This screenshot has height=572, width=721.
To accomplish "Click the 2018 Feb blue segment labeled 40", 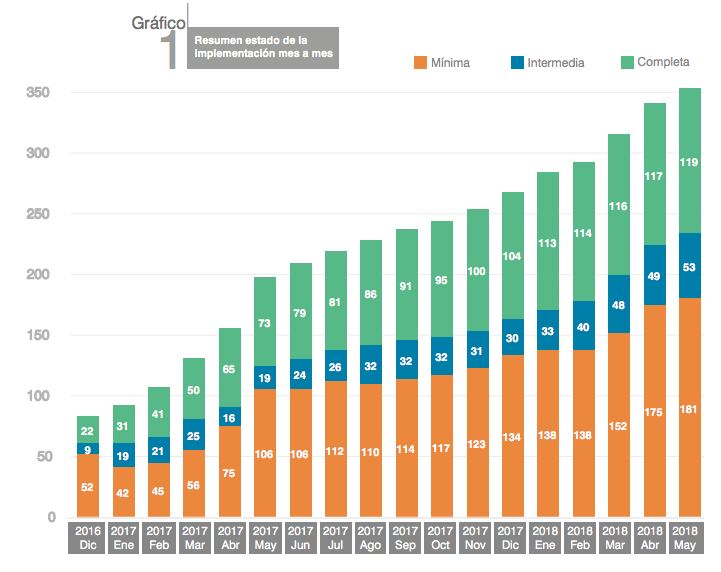I will [583, 326].
